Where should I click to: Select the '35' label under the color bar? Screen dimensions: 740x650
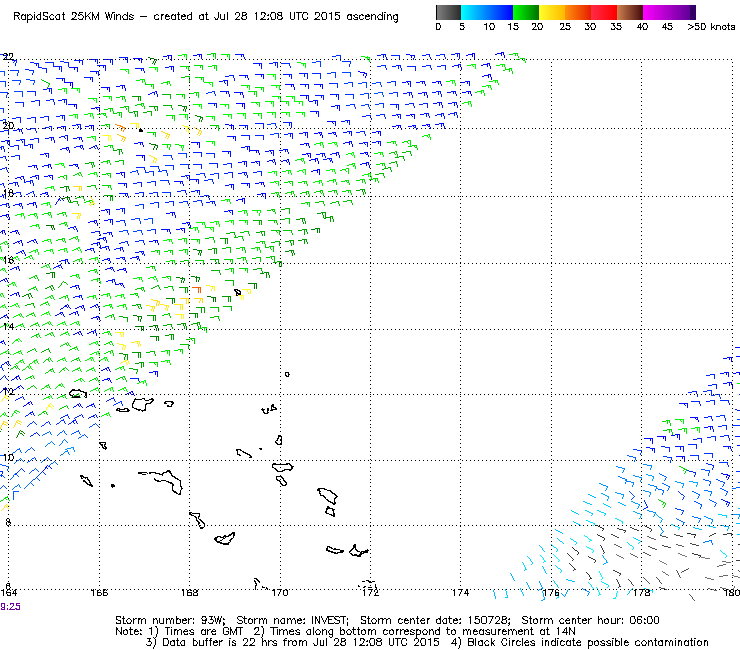click(x=616, y=26)
